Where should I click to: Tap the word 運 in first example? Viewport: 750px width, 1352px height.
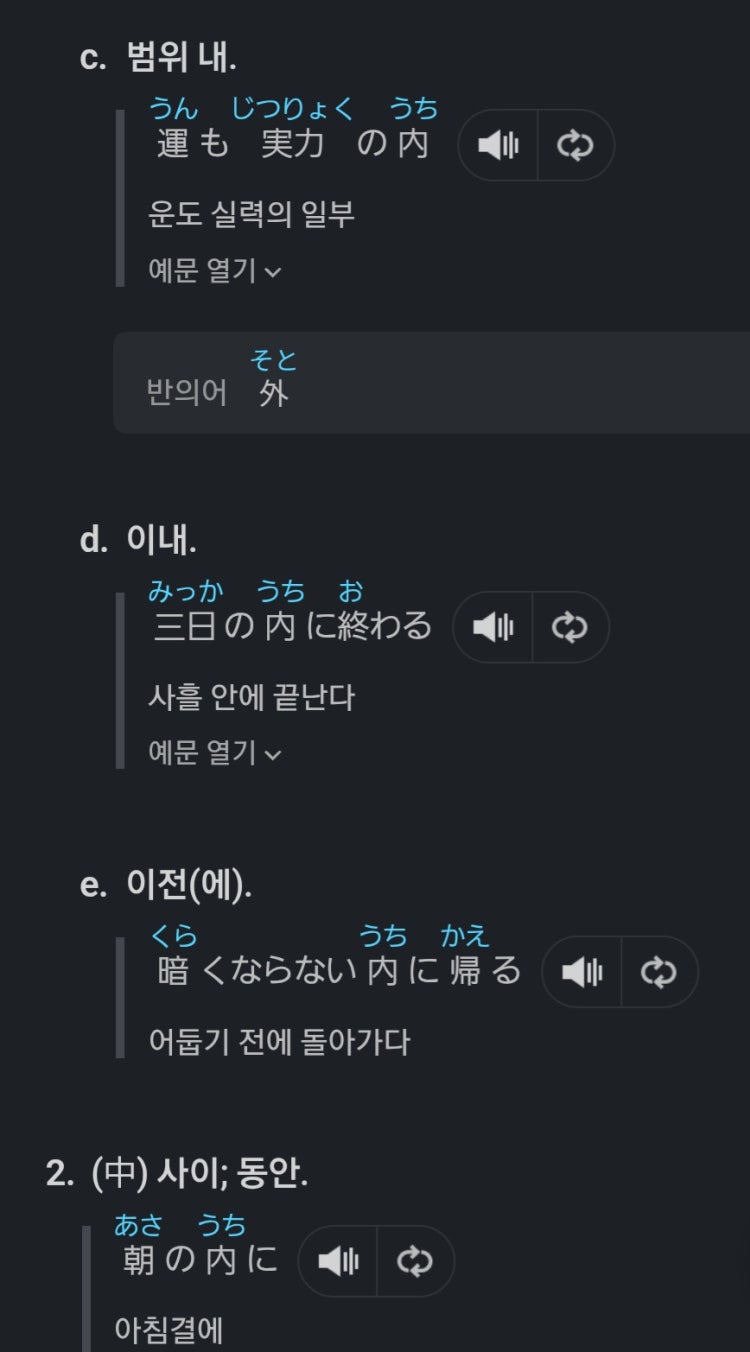click(173, 144)
